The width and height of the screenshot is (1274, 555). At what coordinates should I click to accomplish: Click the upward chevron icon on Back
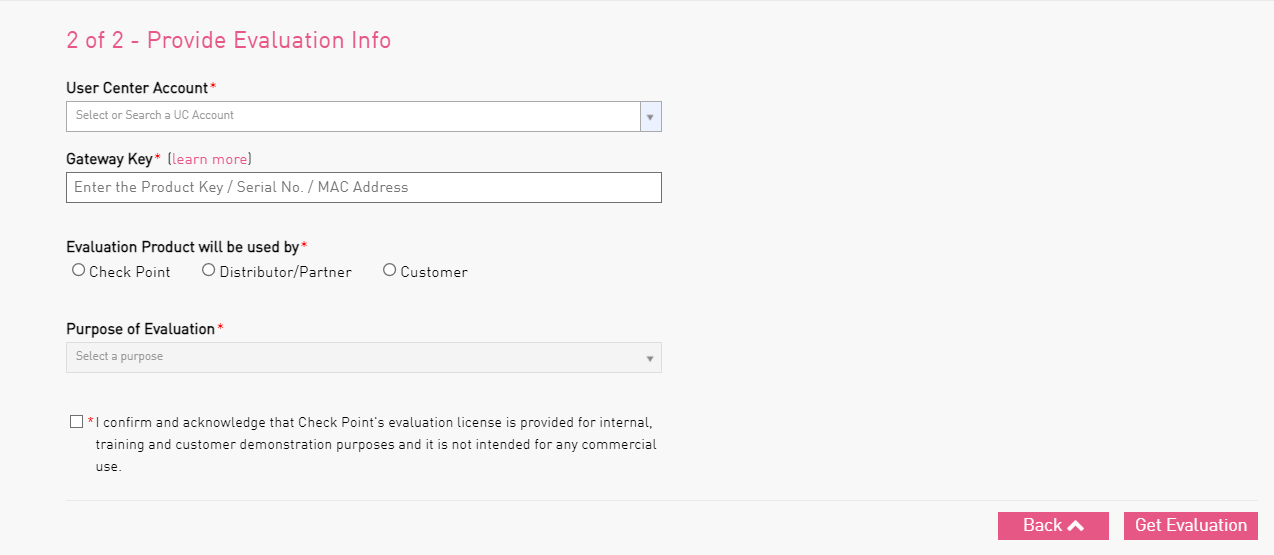(x=1076, y=526)
